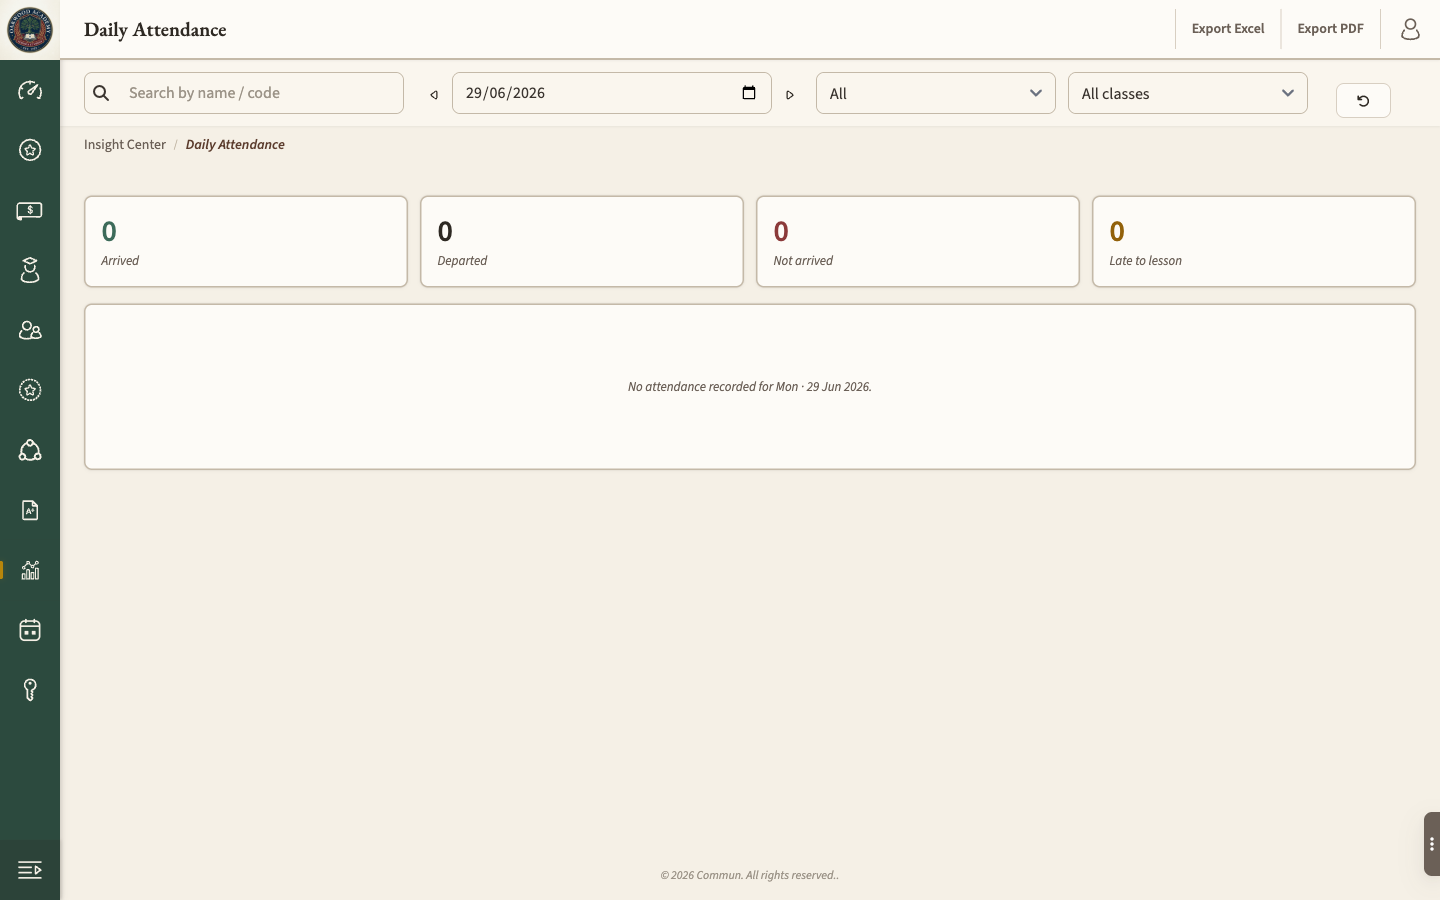The image size is (1440, 900).
Task: Click the copyright footer text
Action: click(x=750, y=875)
